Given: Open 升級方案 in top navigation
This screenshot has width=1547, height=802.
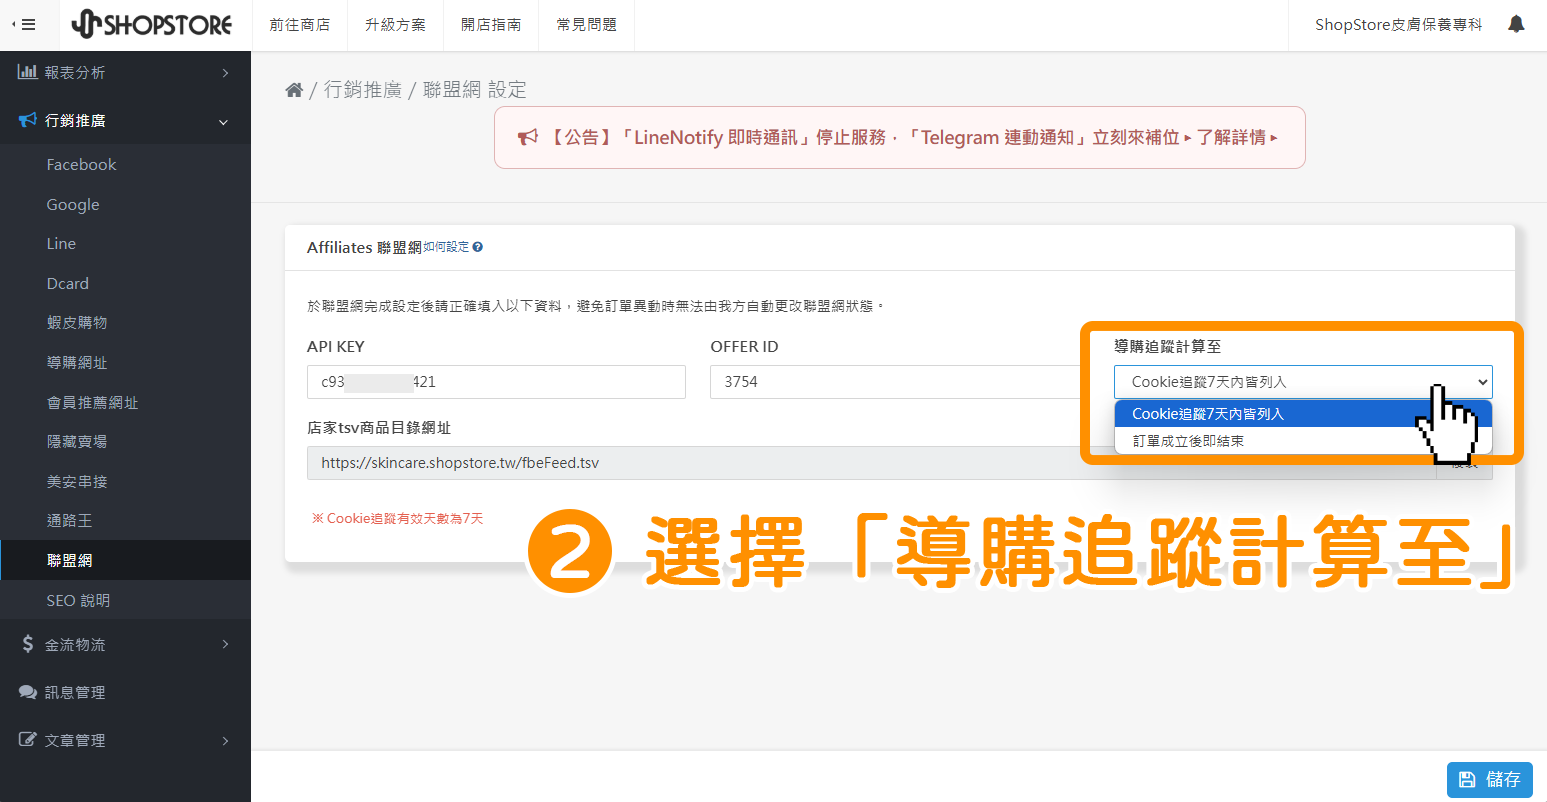Looking at the screenshot, I should pos(395,25).
